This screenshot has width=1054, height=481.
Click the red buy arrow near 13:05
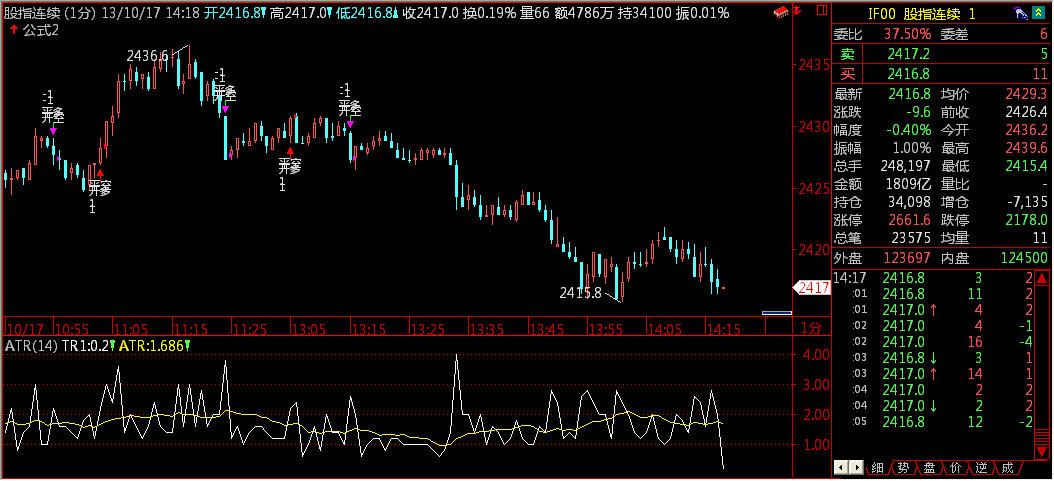click(290, 152)
